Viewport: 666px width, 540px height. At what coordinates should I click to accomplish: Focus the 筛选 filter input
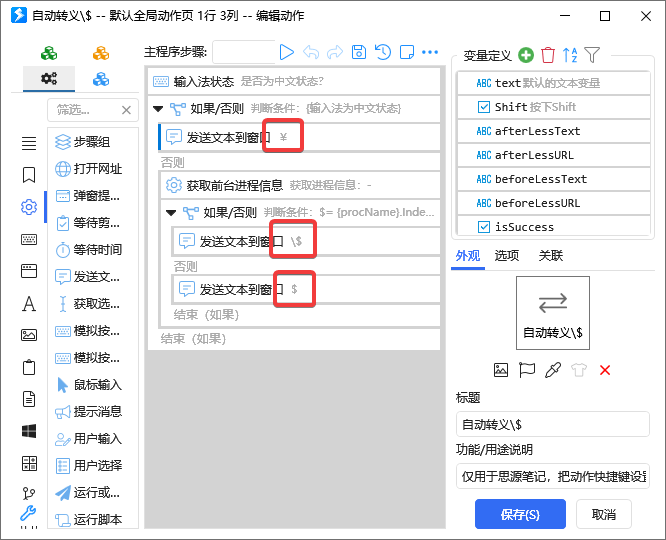[x=85, y=110]
